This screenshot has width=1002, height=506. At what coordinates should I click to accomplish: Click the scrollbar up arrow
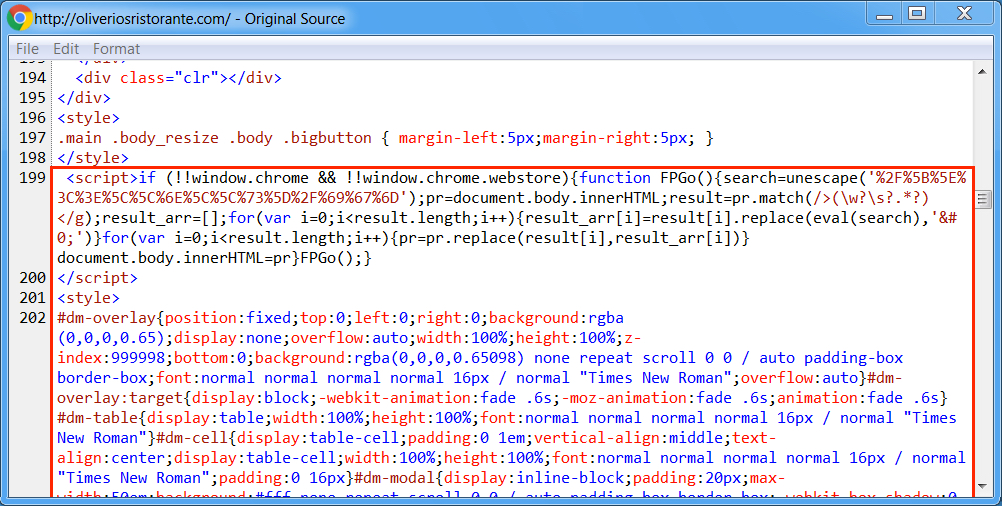coord(983,71)
